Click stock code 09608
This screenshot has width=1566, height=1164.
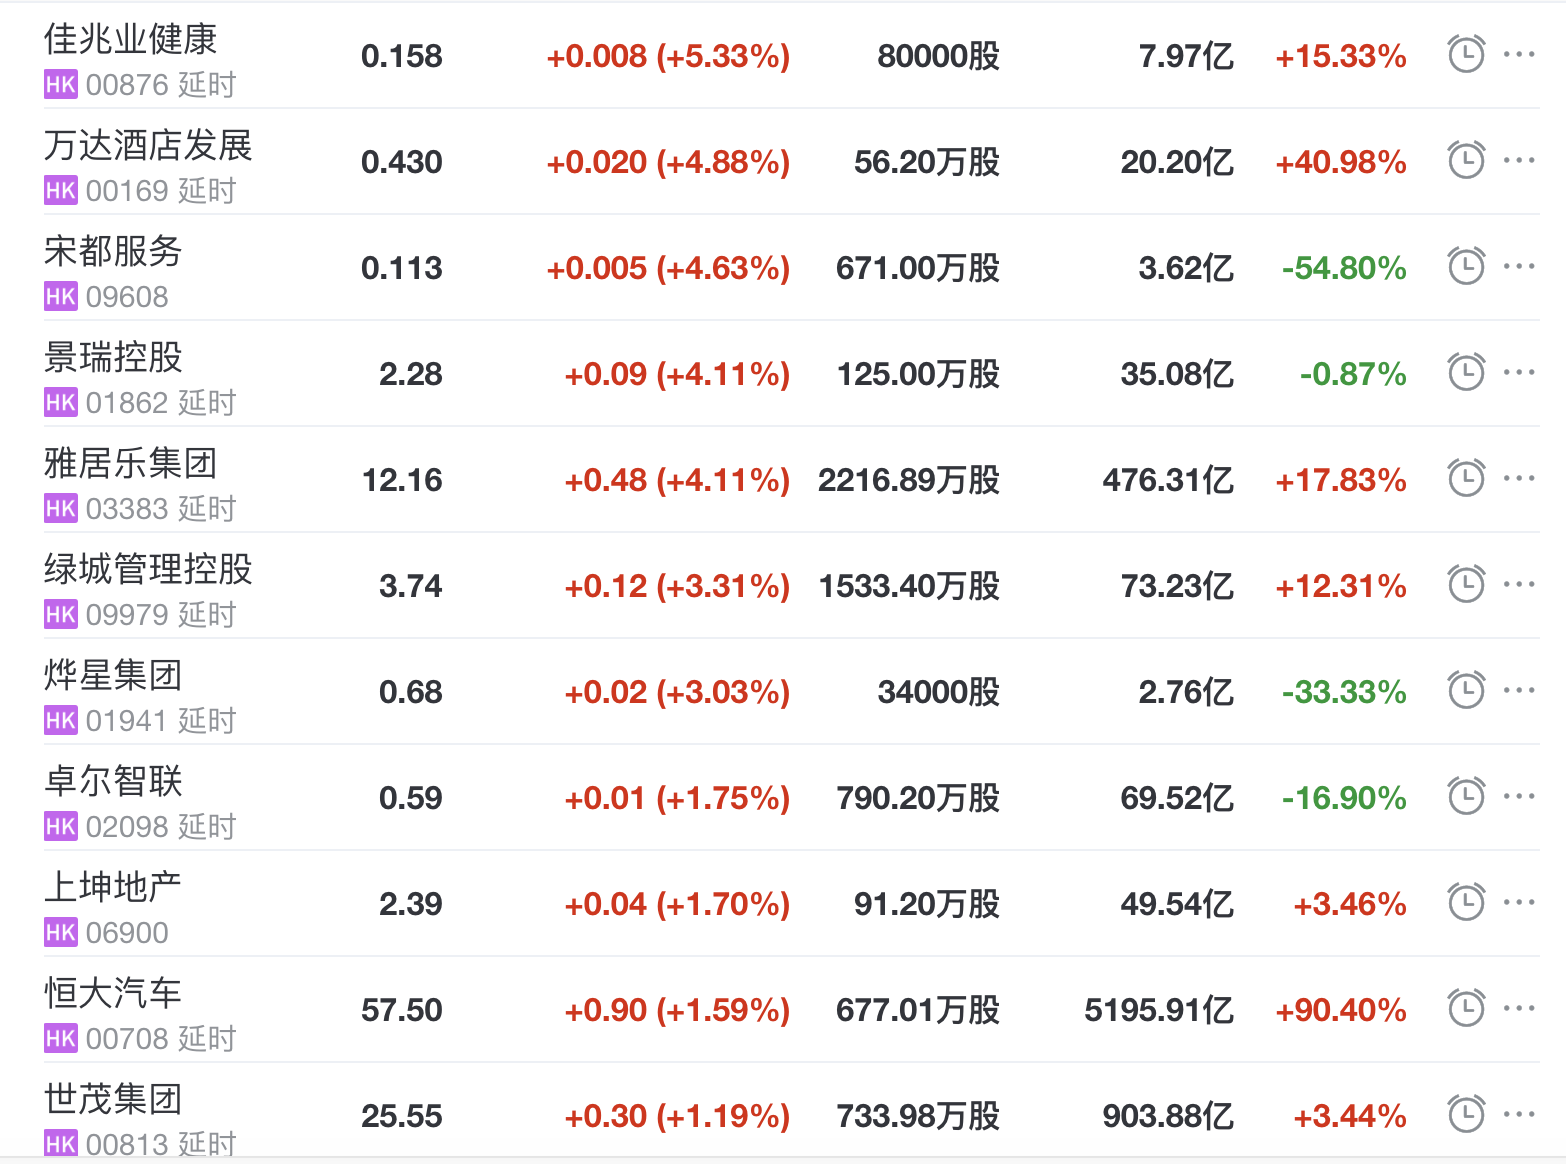tap(127, 297)
